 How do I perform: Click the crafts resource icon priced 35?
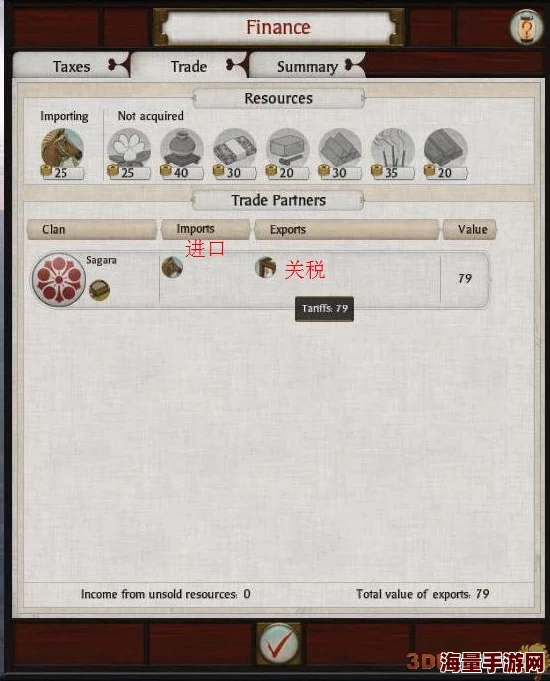(x=393, y=149)
